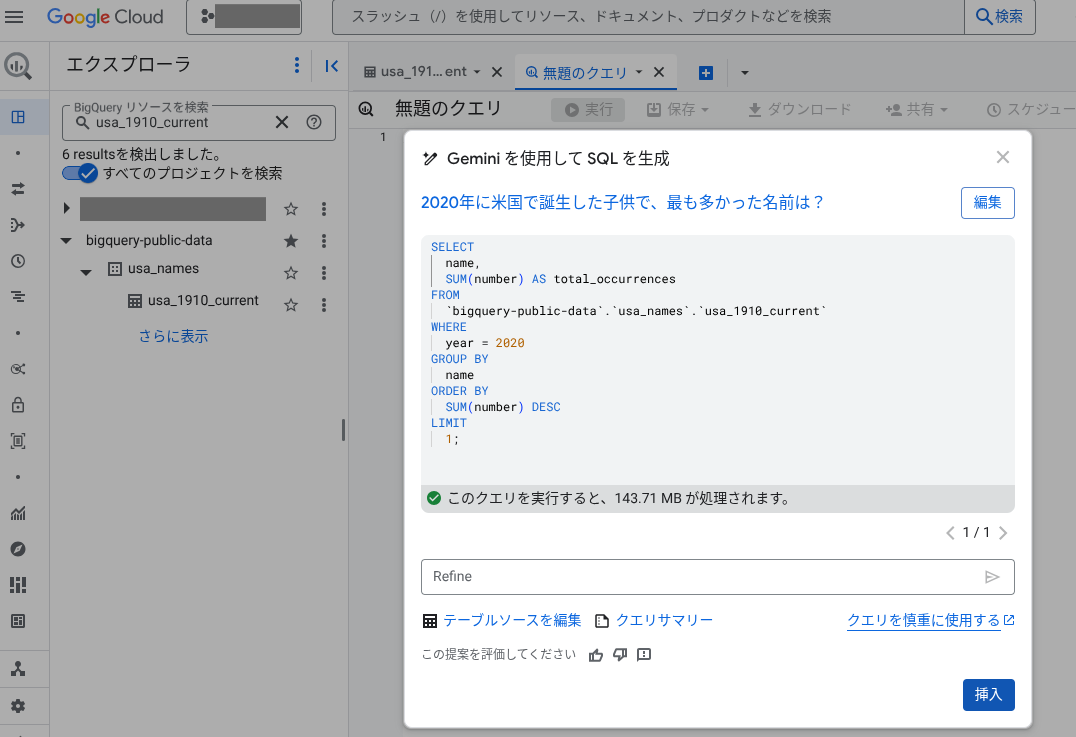Go to the next suggestion
Image resolution: width=1076 pixels, height=737 pixels.
(1003, 533)
